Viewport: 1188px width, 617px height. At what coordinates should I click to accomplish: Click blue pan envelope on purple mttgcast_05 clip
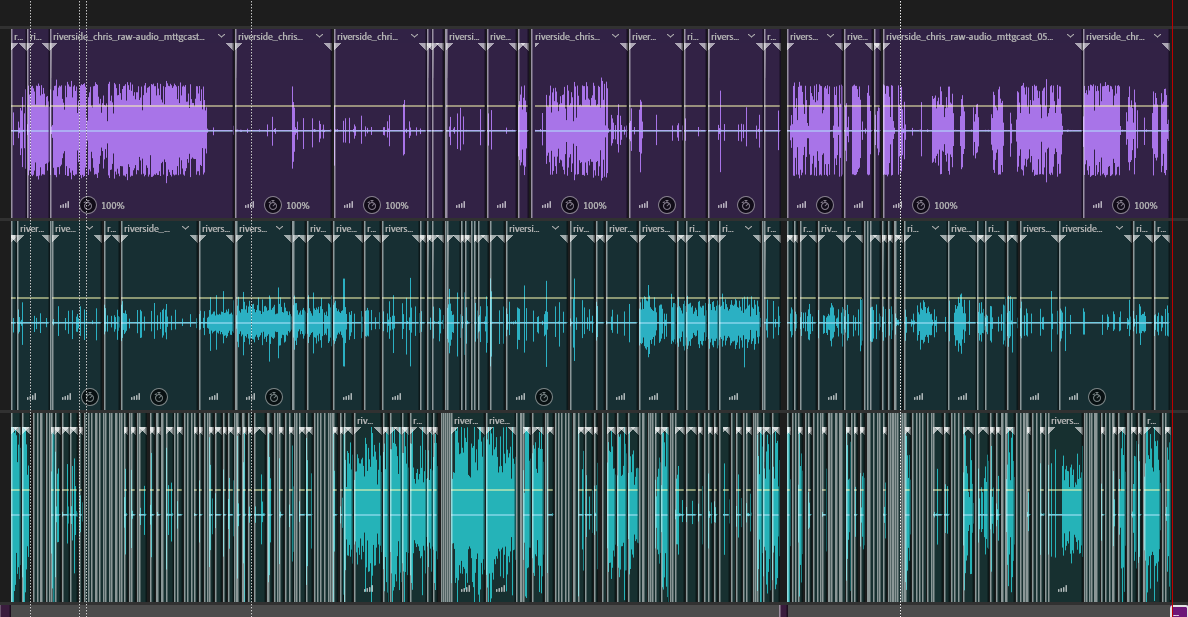click(x=983, y=130)
